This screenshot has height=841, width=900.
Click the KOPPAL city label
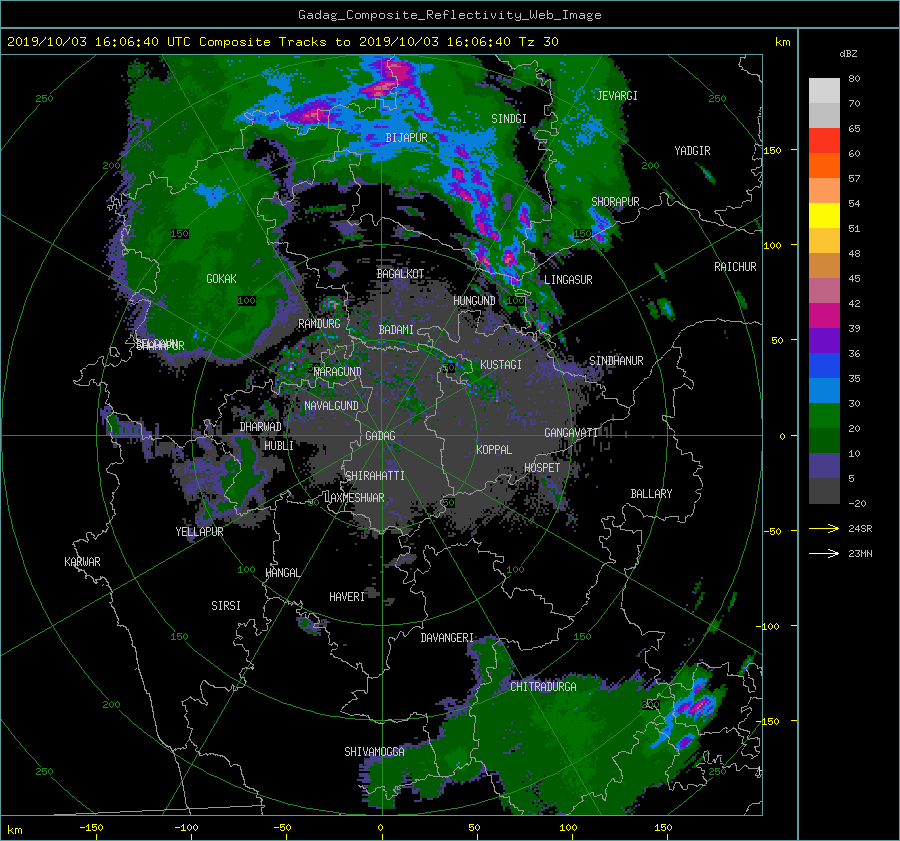[494, 450]
